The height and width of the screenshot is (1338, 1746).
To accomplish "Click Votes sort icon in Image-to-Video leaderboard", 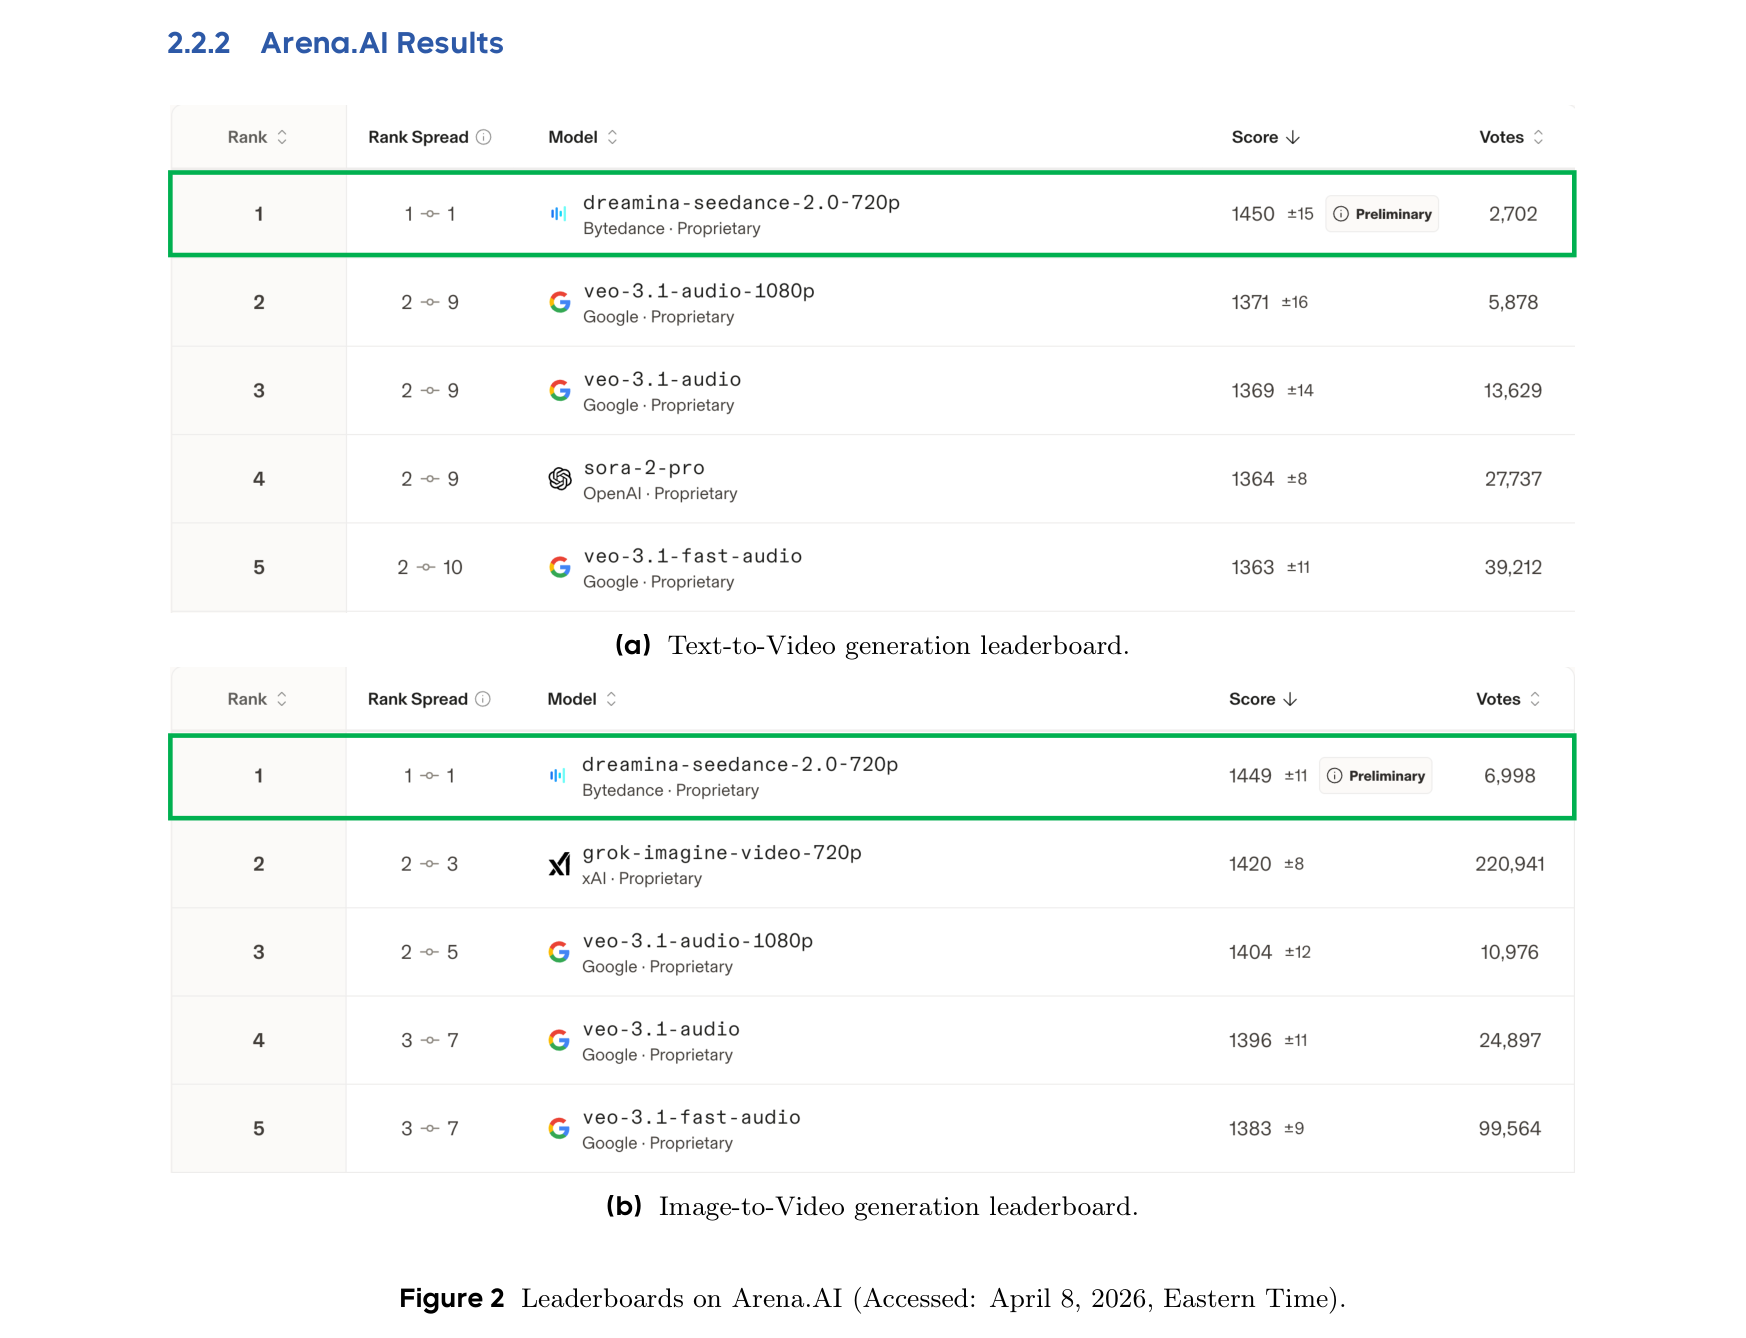I will click(x=1535, y=699).
